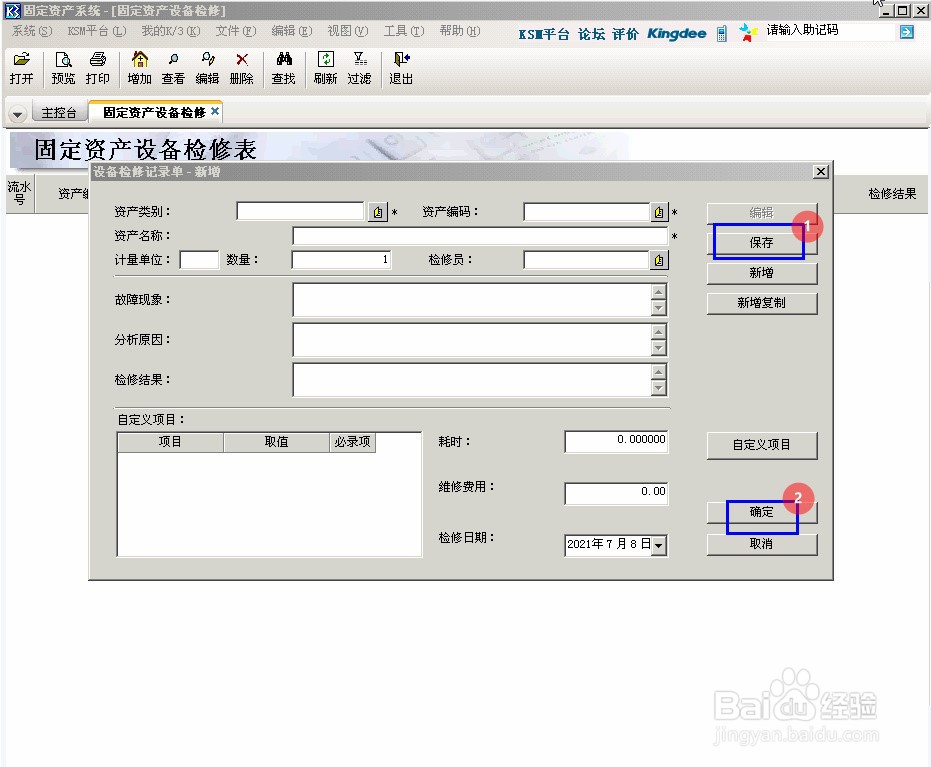
Task: Switch to the 主控台 tab
Action: click(x=59, y=113)
